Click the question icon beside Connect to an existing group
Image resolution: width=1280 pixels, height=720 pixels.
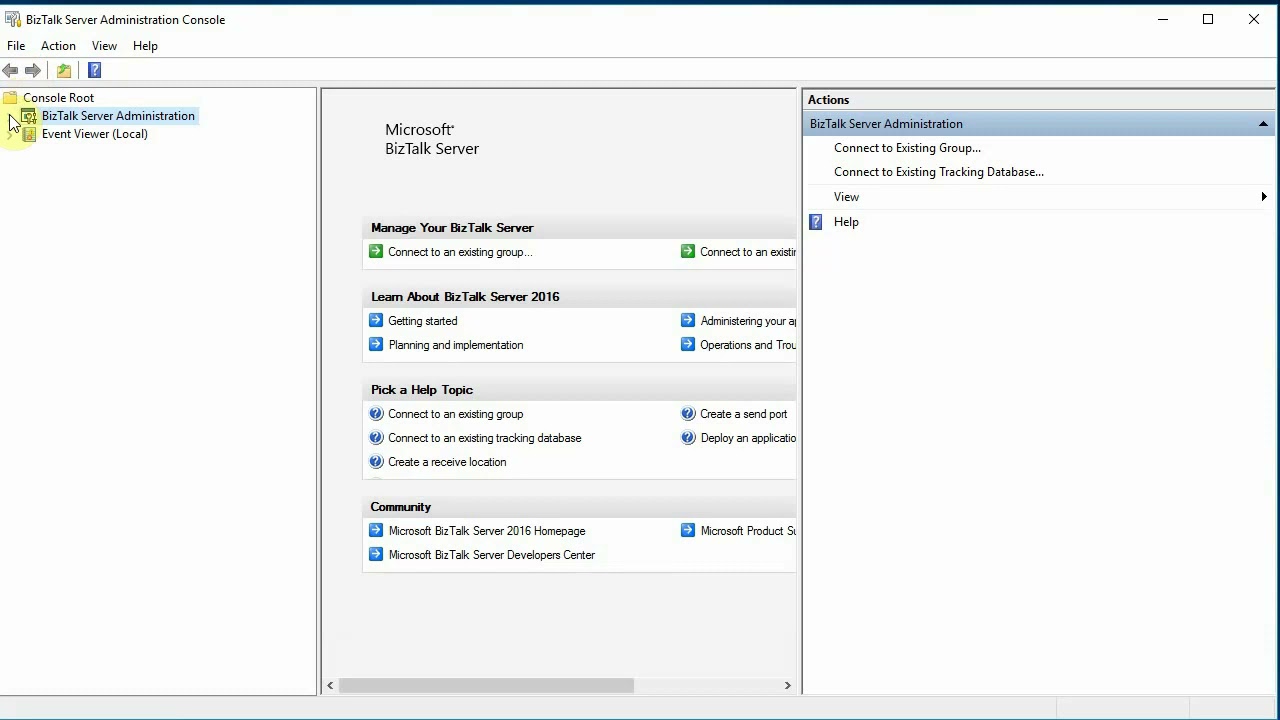376,414
